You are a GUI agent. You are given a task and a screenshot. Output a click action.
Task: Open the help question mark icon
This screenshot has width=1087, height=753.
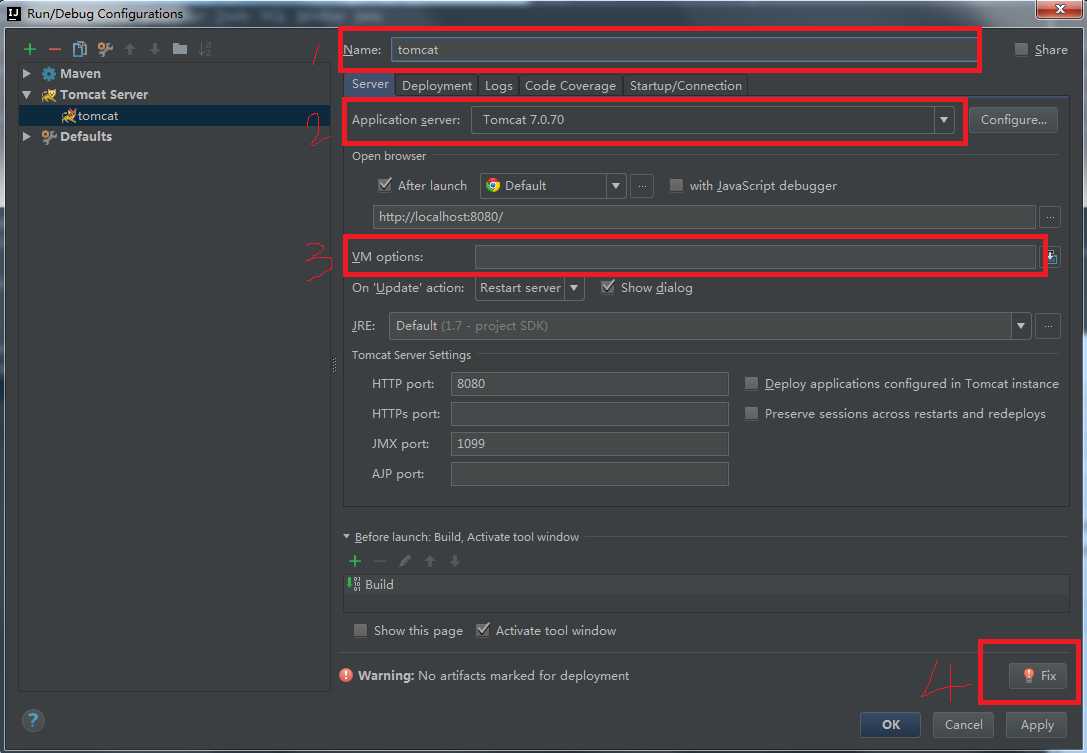[x=33, y=720]
